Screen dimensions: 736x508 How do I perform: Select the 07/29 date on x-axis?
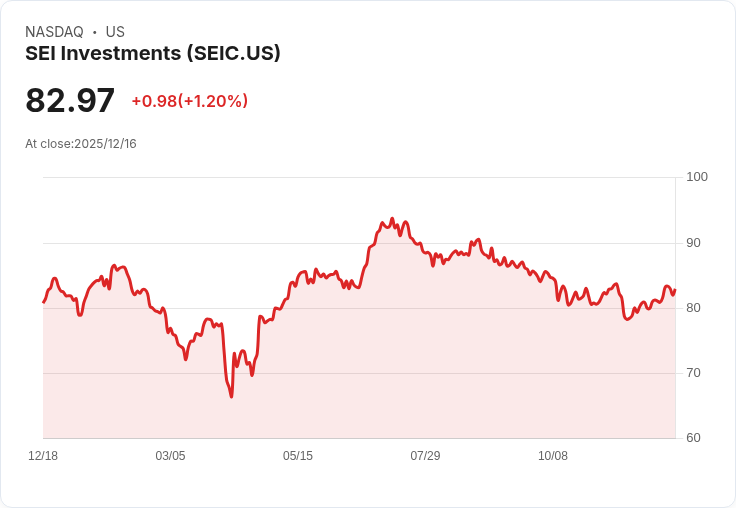[x=425, y=456]
